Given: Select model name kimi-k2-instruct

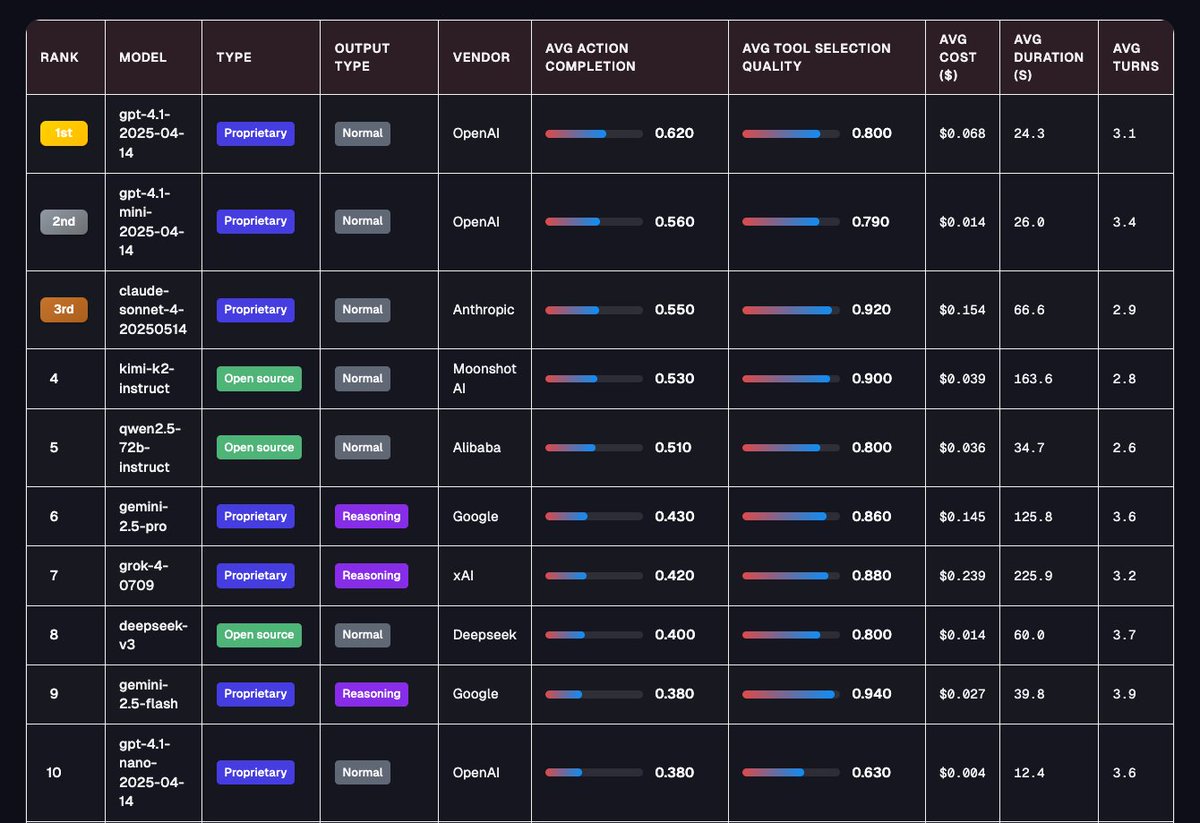Looking at the screenshot, I should click(x=145, y=378).
